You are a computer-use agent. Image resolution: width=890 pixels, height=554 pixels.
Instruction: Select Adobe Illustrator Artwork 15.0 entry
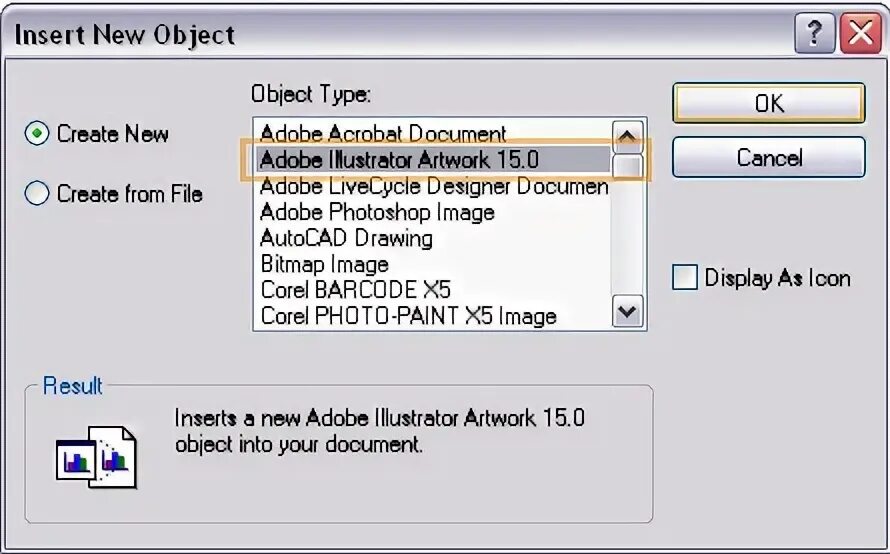pyautogui.click(x=433, y=160)
